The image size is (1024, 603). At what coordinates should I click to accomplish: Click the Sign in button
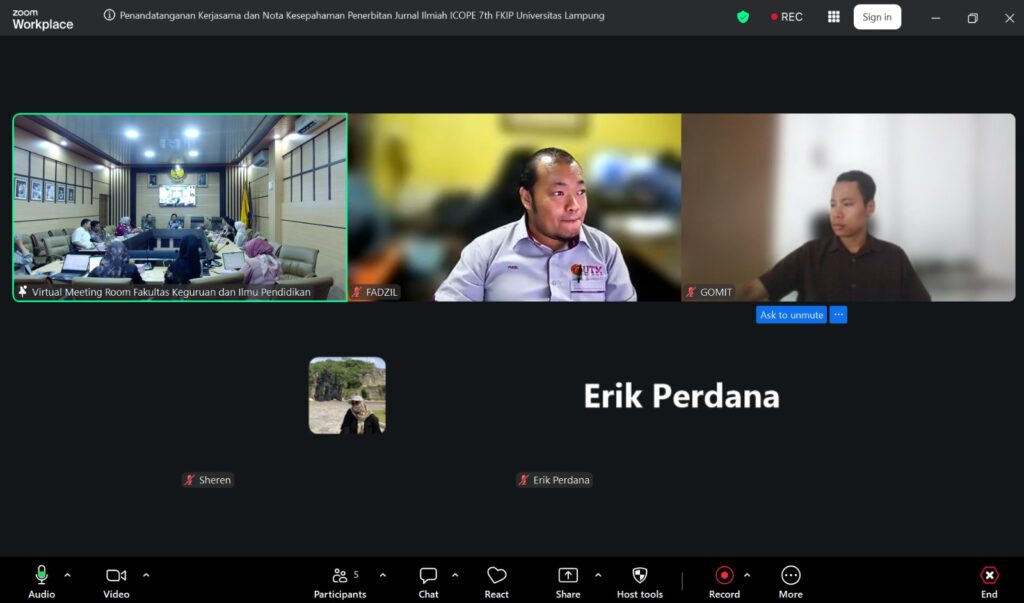click(x=876, y=17)
